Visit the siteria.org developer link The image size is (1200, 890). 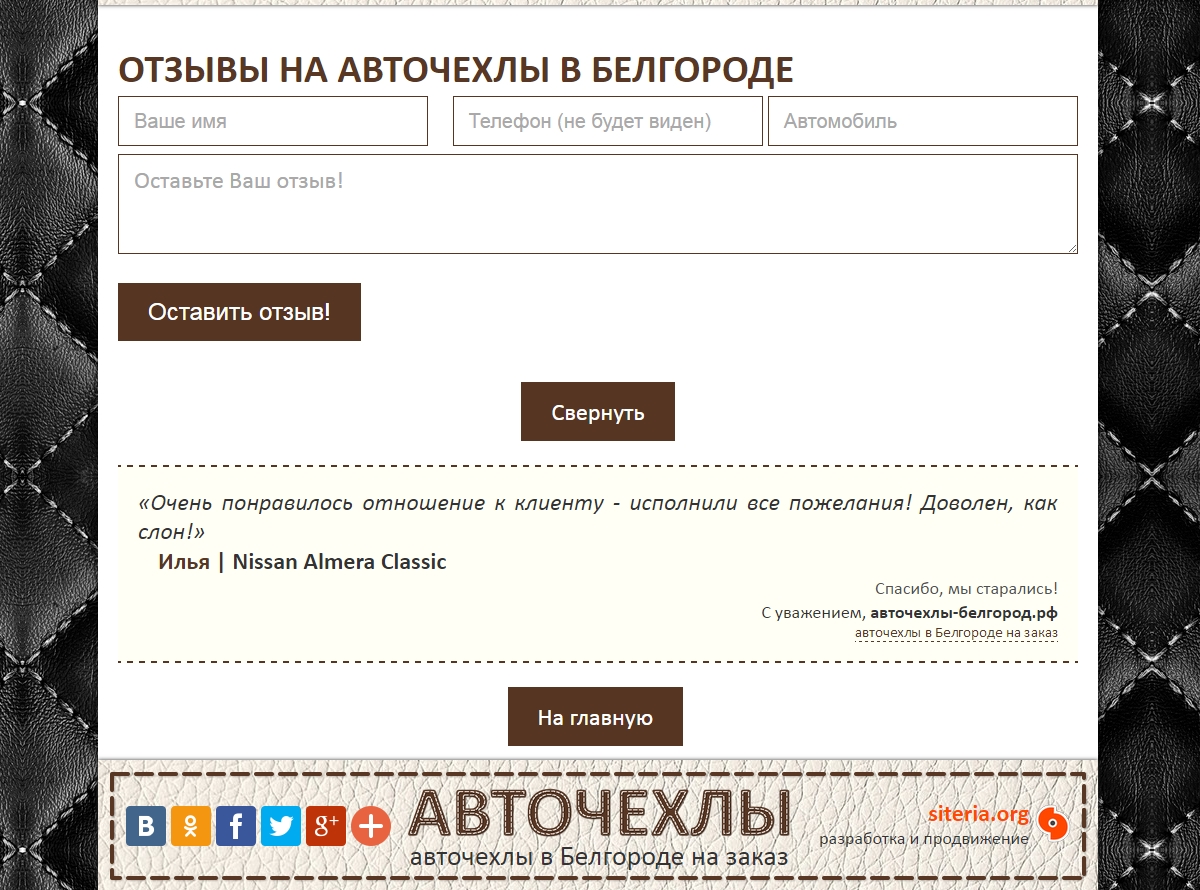coord(977,814)
